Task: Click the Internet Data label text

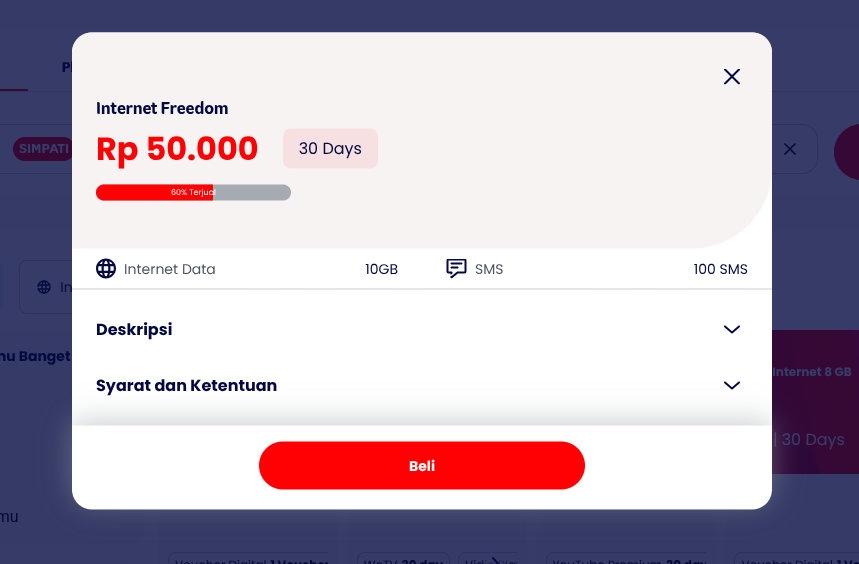Action: click(x=169, y=269)
